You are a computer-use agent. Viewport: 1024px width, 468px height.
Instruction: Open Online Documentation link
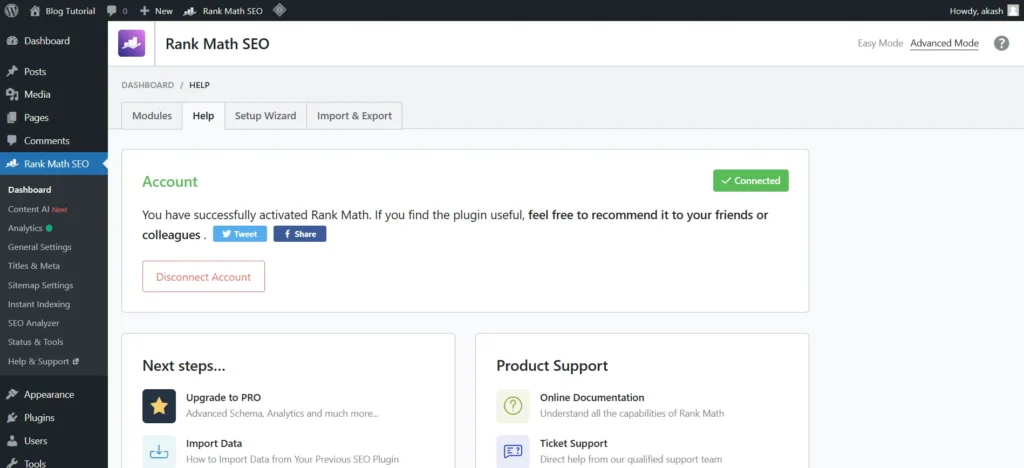tap(592, 398)
